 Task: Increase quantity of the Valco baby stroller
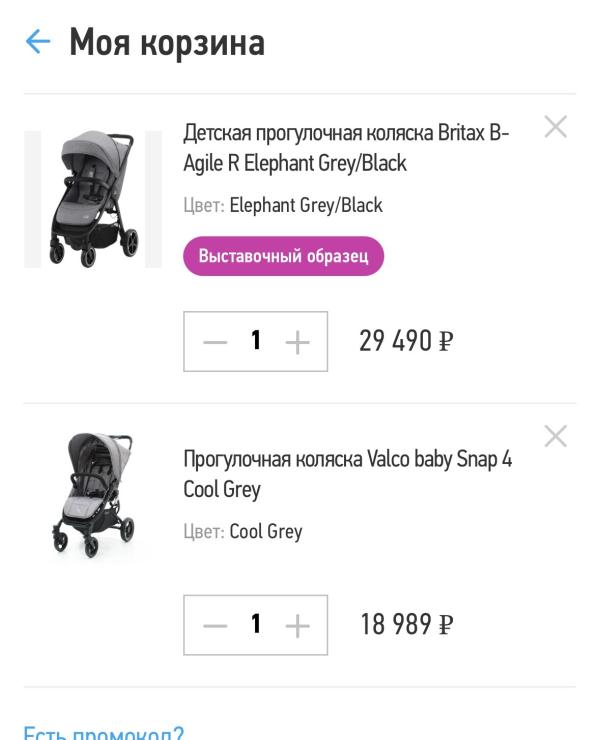297,626
